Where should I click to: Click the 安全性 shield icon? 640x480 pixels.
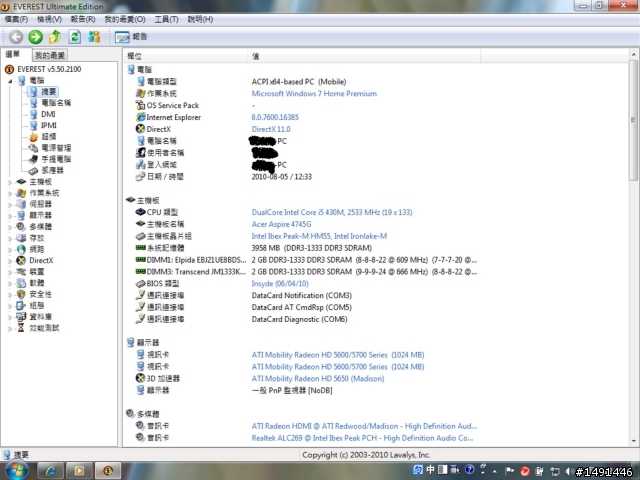tap(21, 294)
